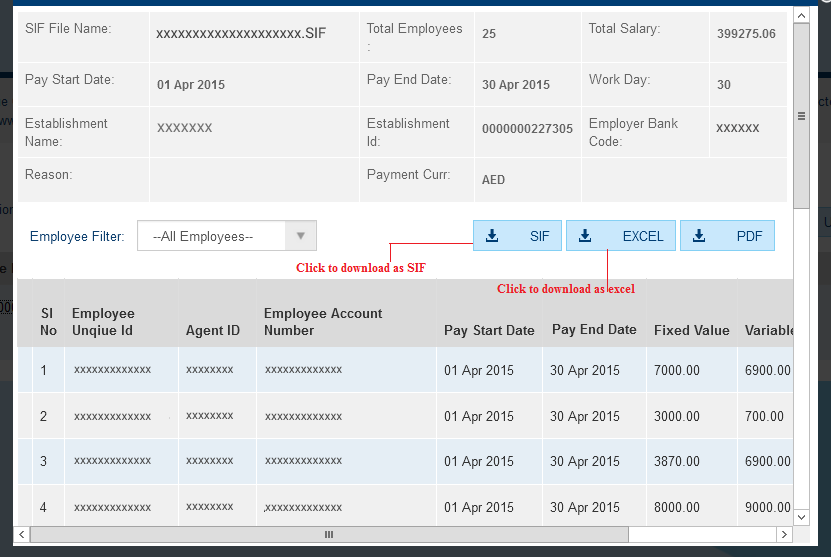The width and height of the screenshot is (831, 557).
Task: Click the Employee Account Number column header
Action: coord(323,321)
